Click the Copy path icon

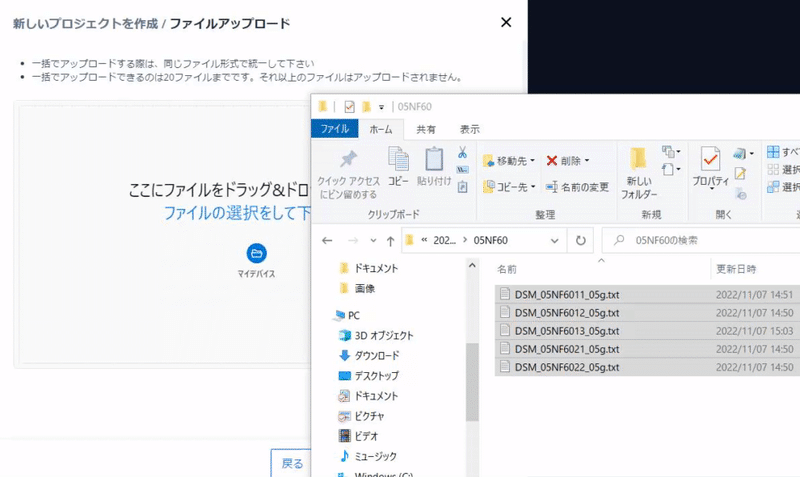[x=462, y=169]
